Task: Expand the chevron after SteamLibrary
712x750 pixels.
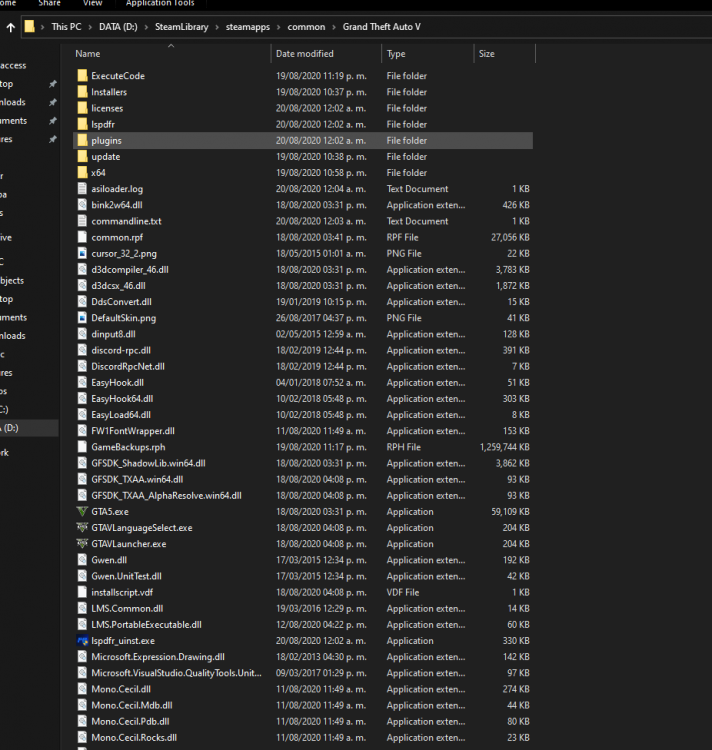Action: point(217,27)
